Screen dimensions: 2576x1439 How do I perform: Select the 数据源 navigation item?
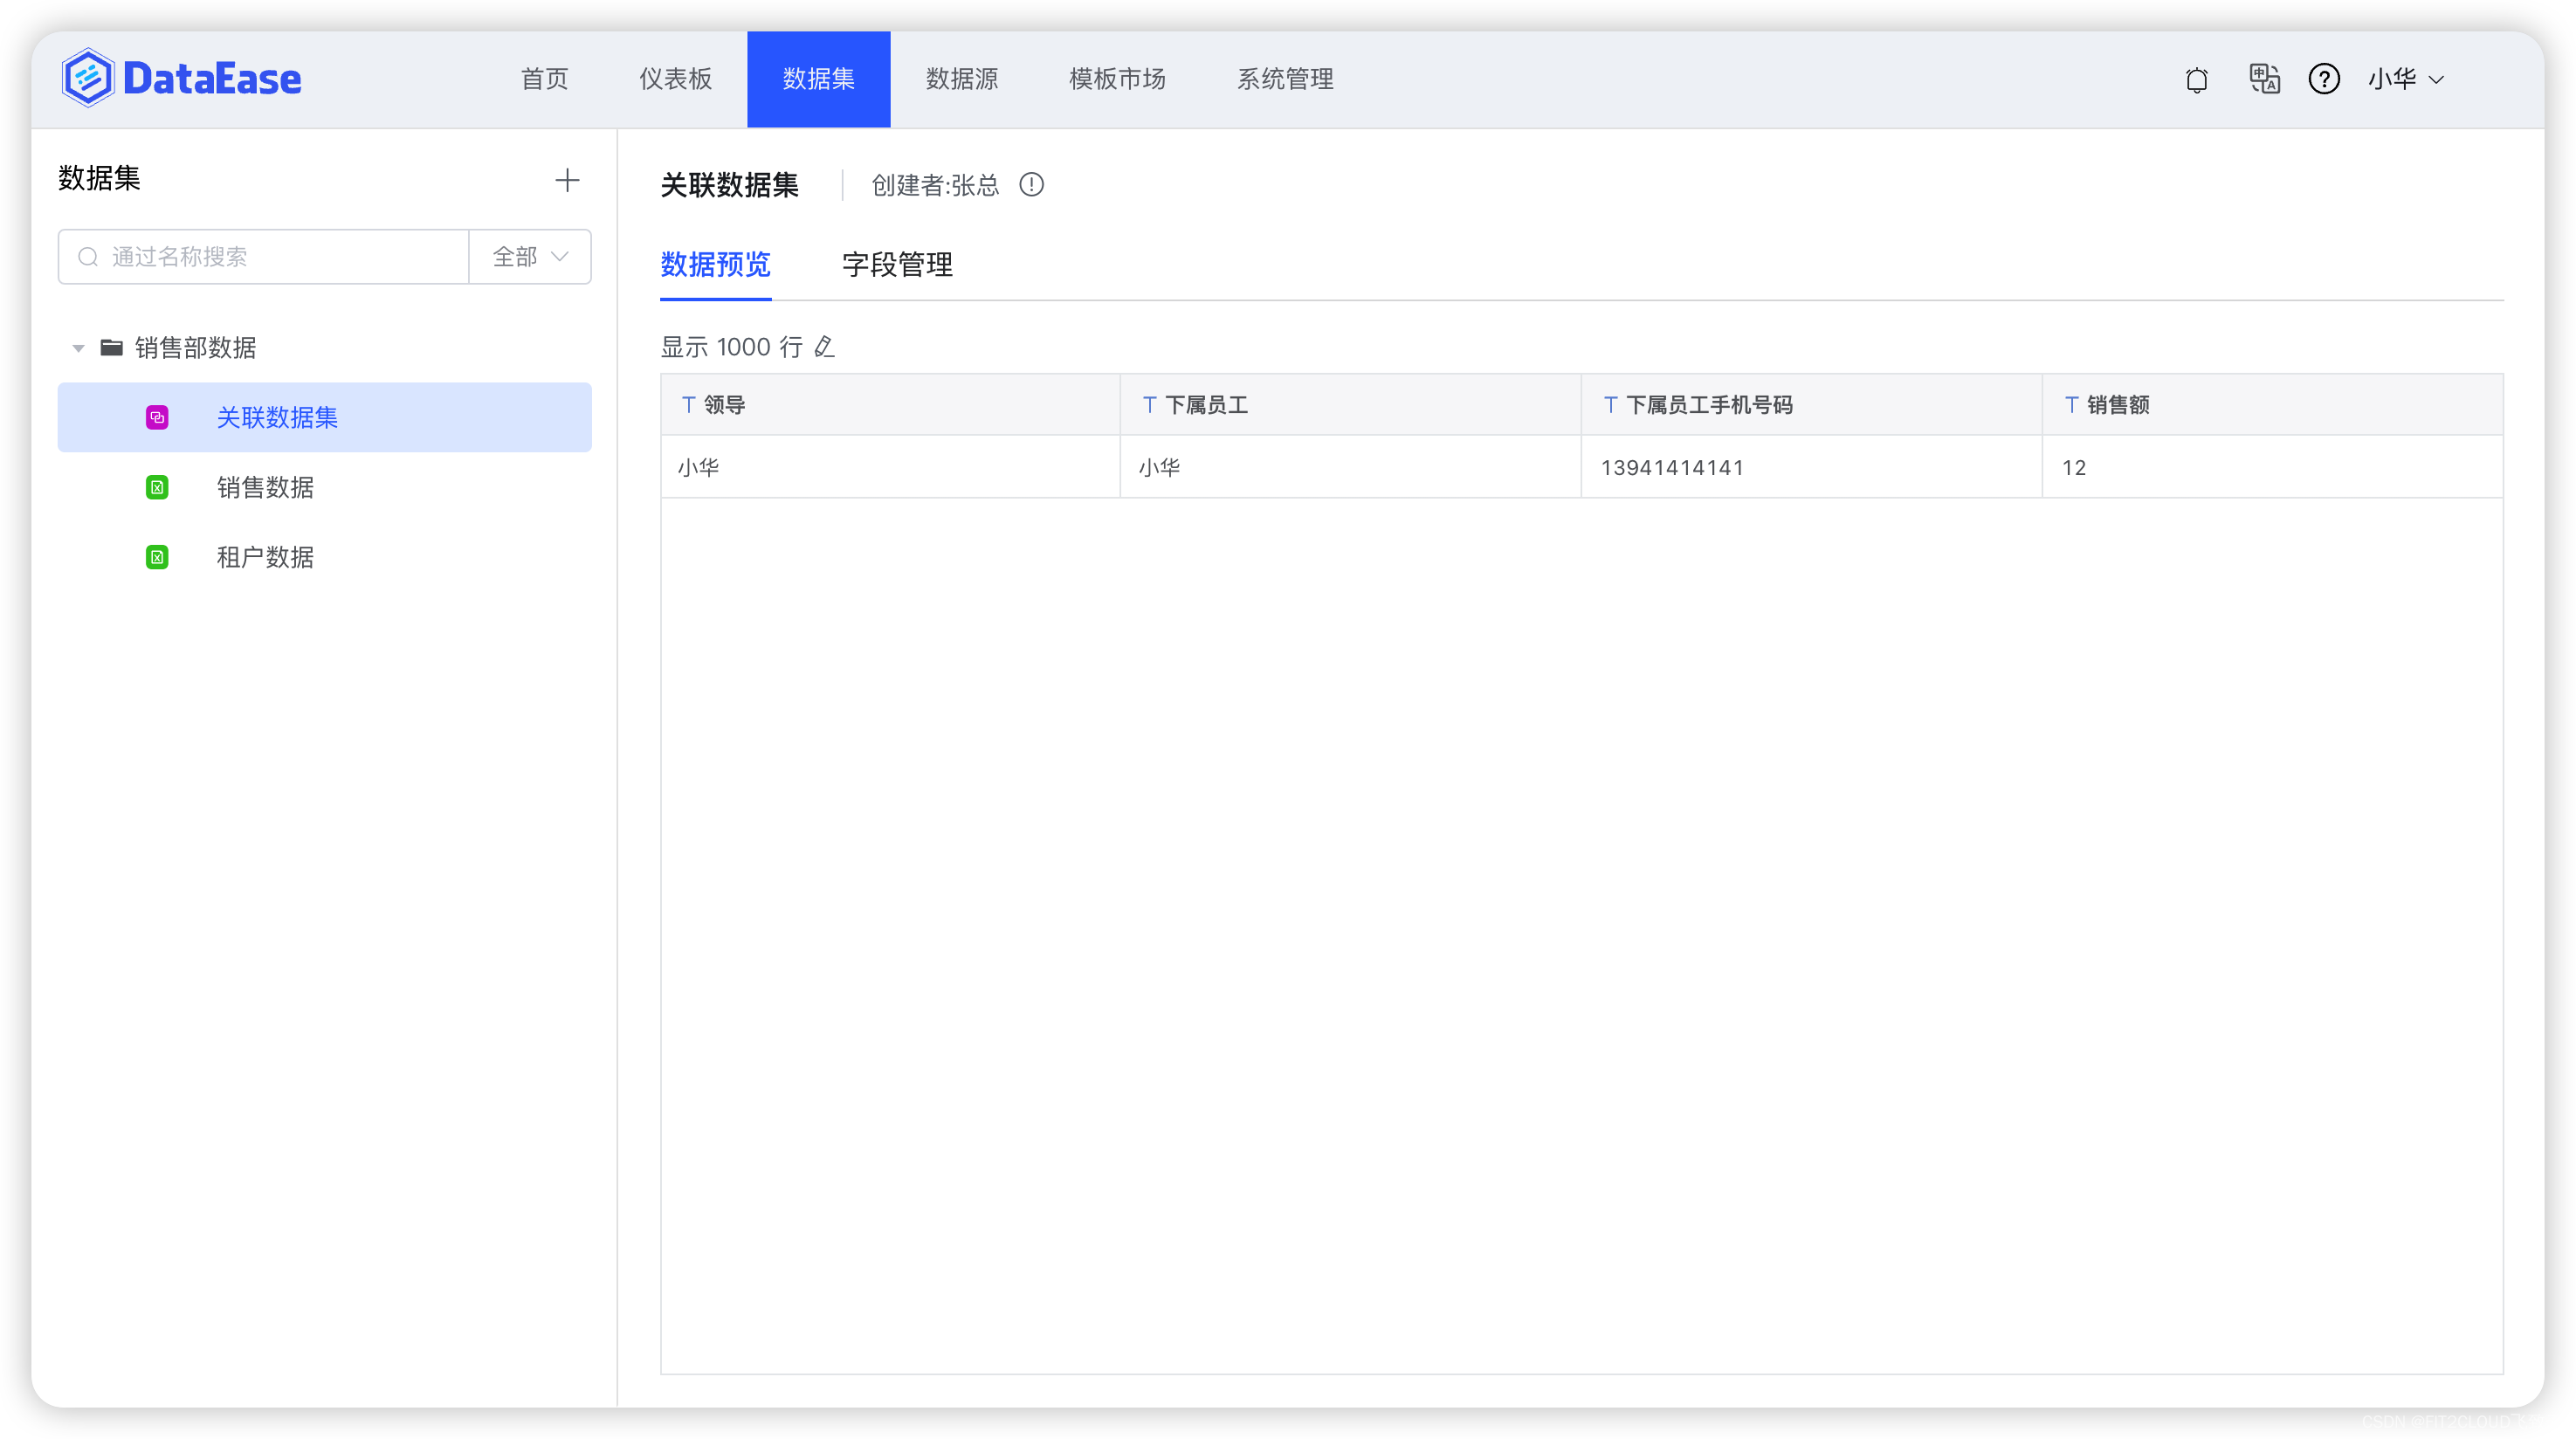tap(962, 79)
